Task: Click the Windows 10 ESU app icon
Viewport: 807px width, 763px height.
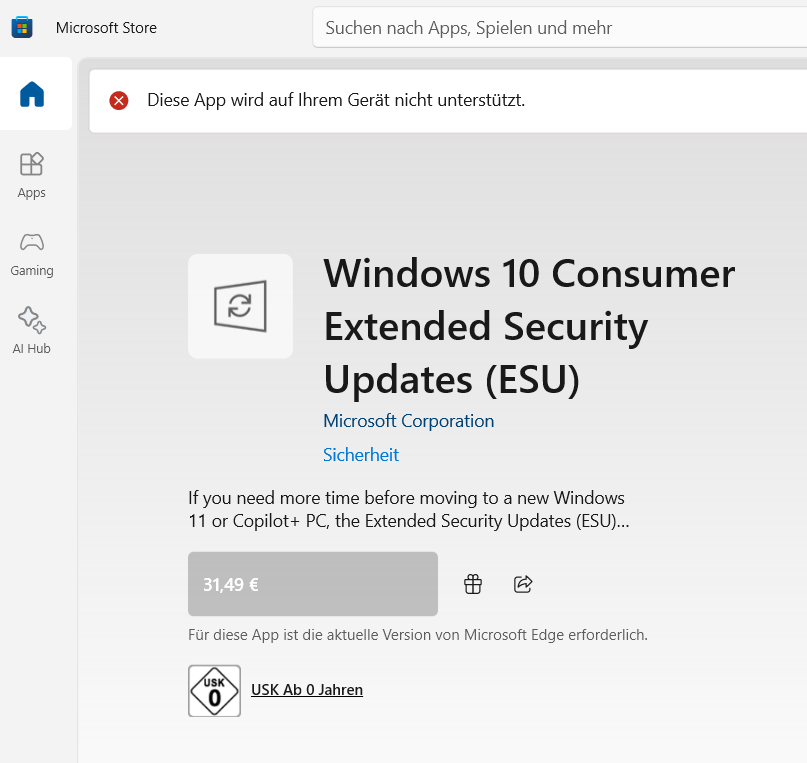Action: pyautogui.click(x=240, y=306)
